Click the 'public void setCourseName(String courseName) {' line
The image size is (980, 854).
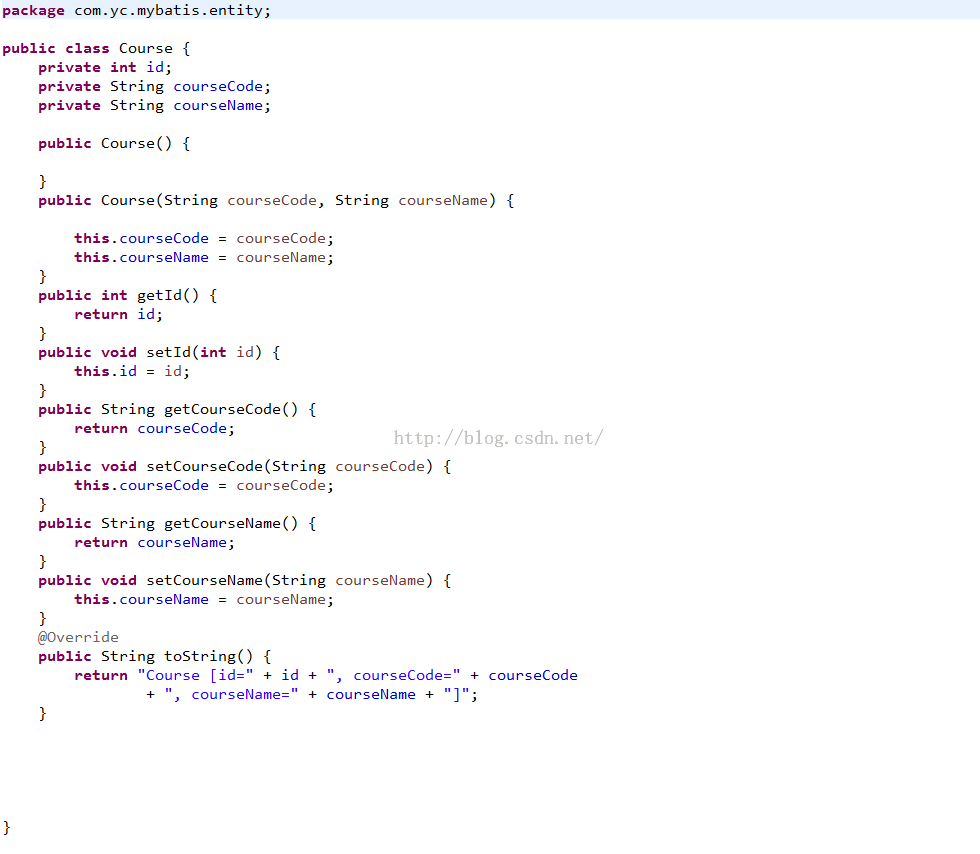(245, 581)
